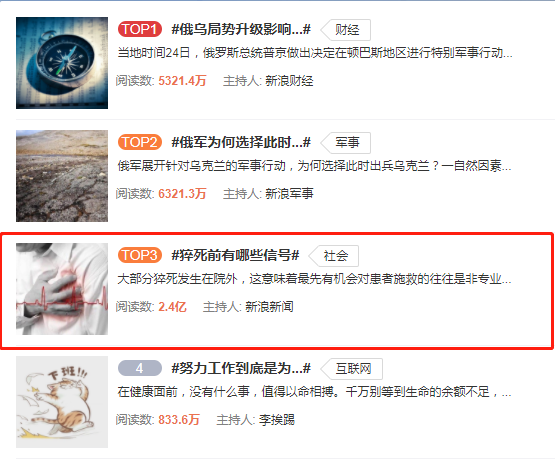Select the 财经 category tag
The height and width of the screenshot is (459, 555).
346,30
